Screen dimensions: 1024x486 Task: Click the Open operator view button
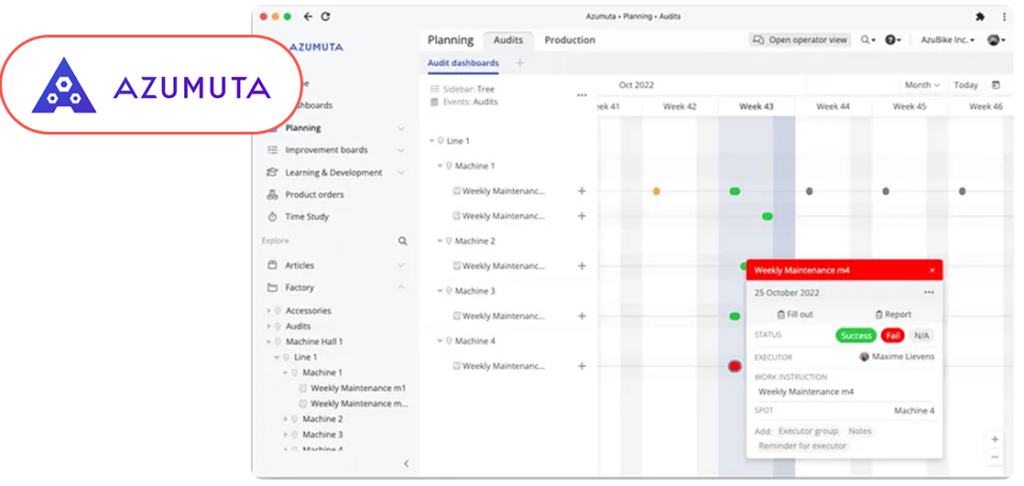[800, 40]
